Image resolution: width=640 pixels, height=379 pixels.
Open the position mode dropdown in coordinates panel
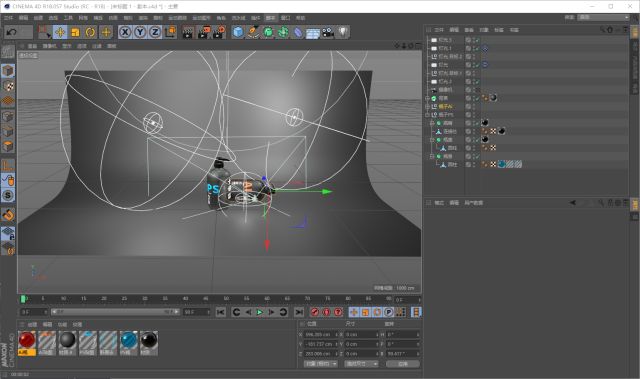coord(320,363)
